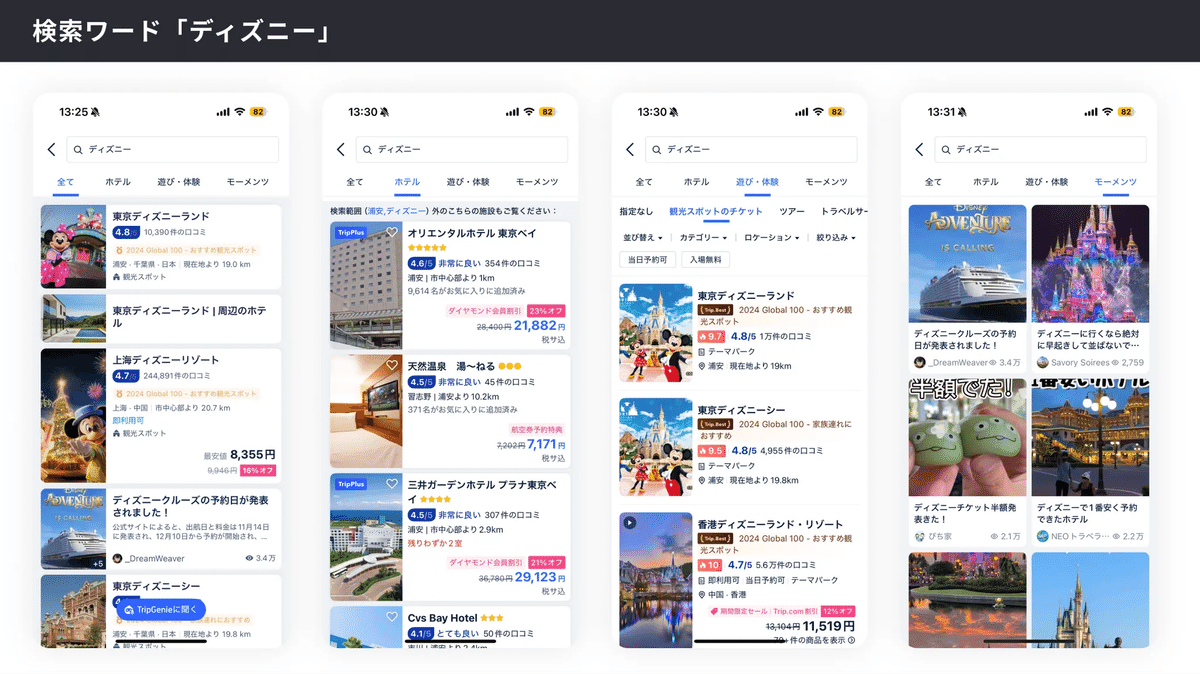Screen dimensions: 1200x674
Task: Select 観光スポットのチケット sub-tab
Action: pos(716,211)
